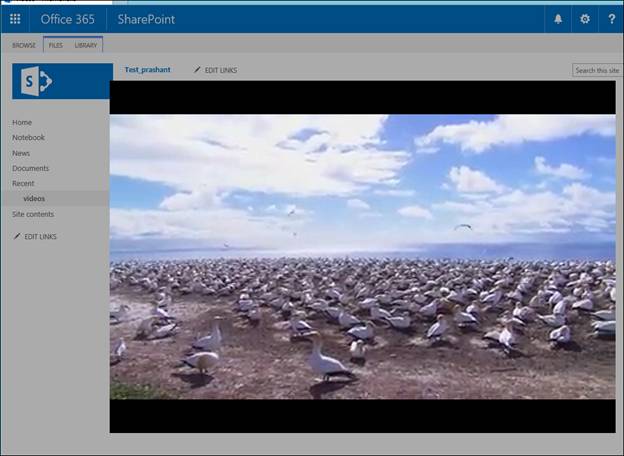Image resolution: width=624 pixels, height=456 pixels.
Task: Open Documents in left navigation
Action: tap(30, 168)
